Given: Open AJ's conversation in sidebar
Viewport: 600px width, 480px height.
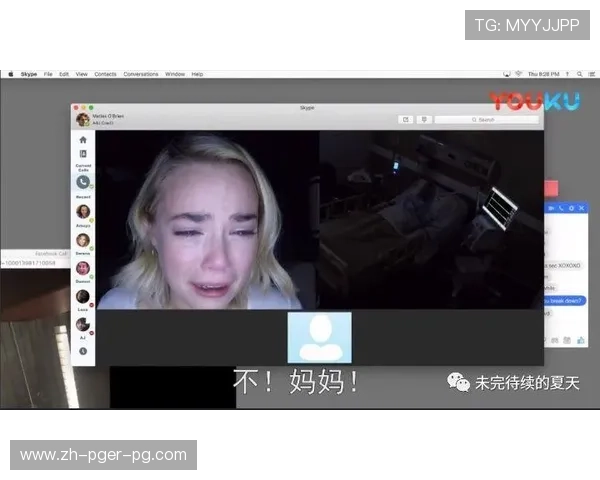Looking at the screenshot, I should 83,325.
